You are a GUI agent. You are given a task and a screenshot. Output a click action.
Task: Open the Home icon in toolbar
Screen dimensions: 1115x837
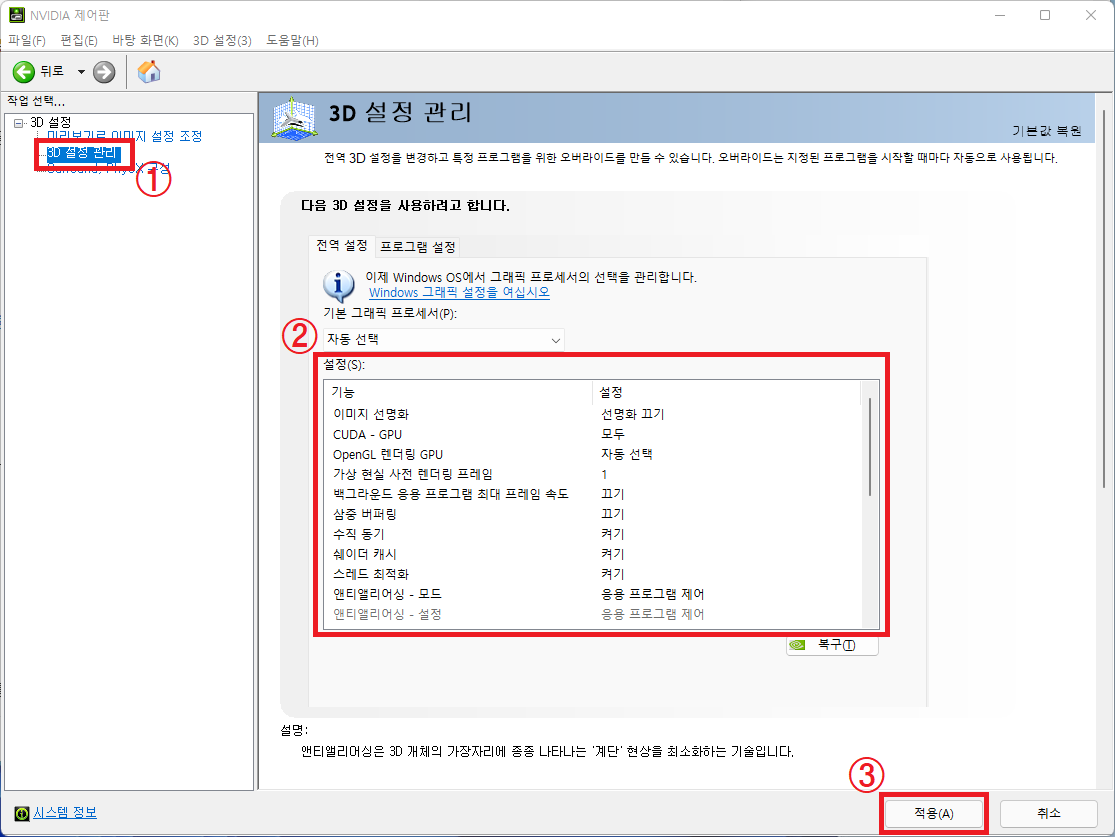click(149, 71)
